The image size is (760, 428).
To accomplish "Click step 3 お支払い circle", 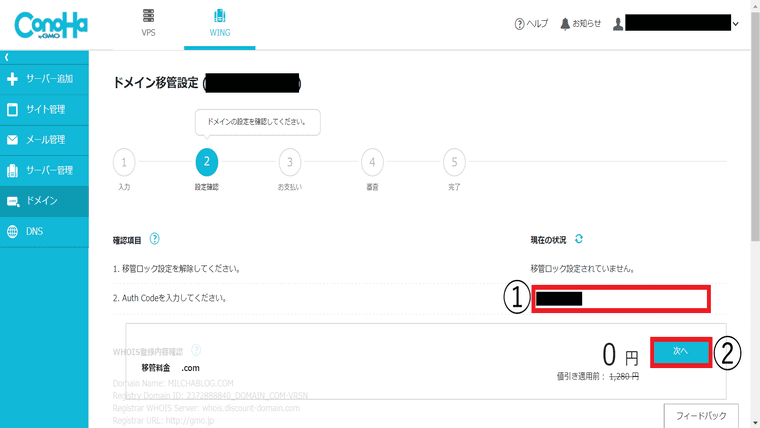I will 290,162.
